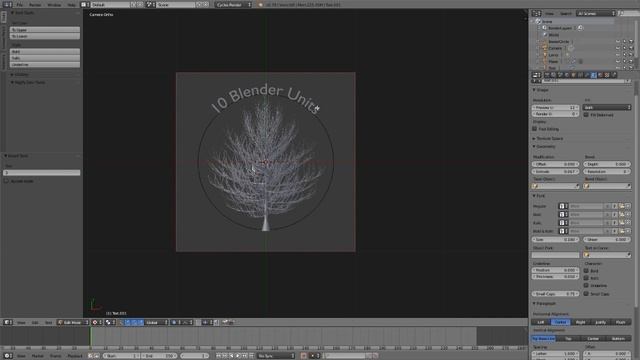640x360 pixels.
Task: Open properties editor type selector icon
Action: pyautogui.click(x=536, y=75)
